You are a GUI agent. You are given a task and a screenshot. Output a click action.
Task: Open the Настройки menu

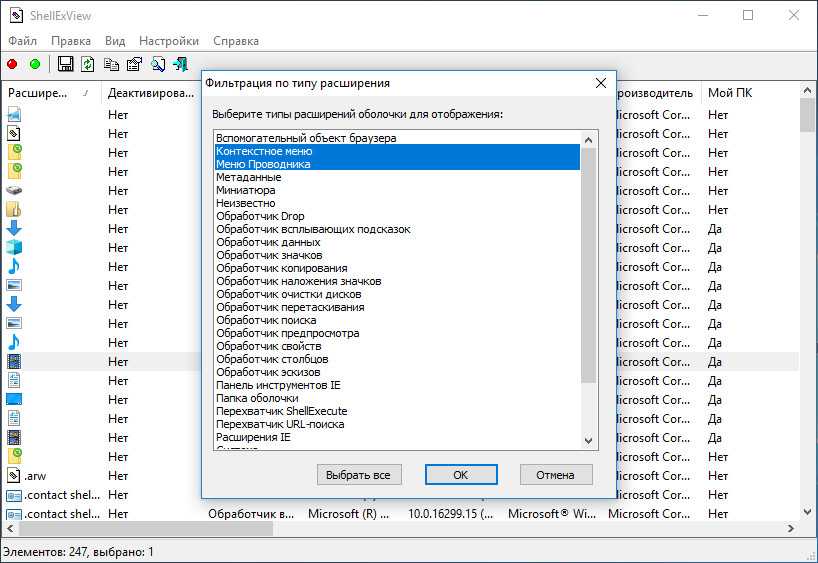(x=169, y=41)
